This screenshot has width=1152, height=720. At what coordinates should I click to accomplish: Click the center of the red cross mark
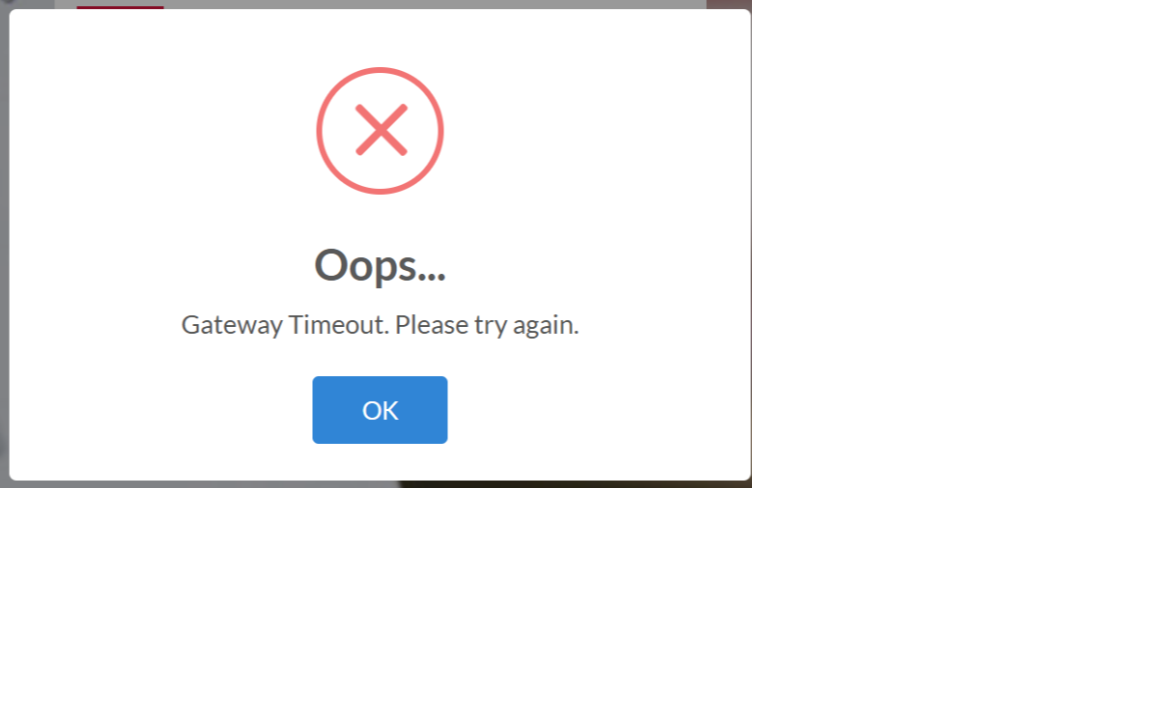381,130
